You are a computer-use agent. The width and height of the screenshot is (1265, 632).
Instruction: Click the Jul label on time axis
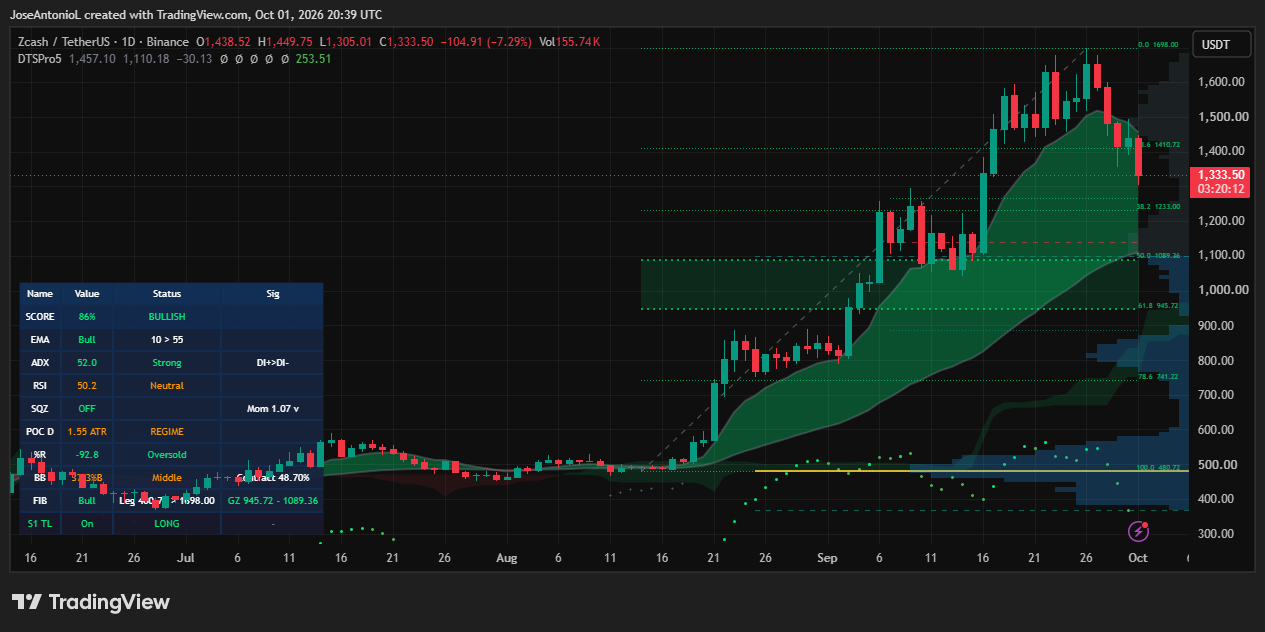point(187,558)
